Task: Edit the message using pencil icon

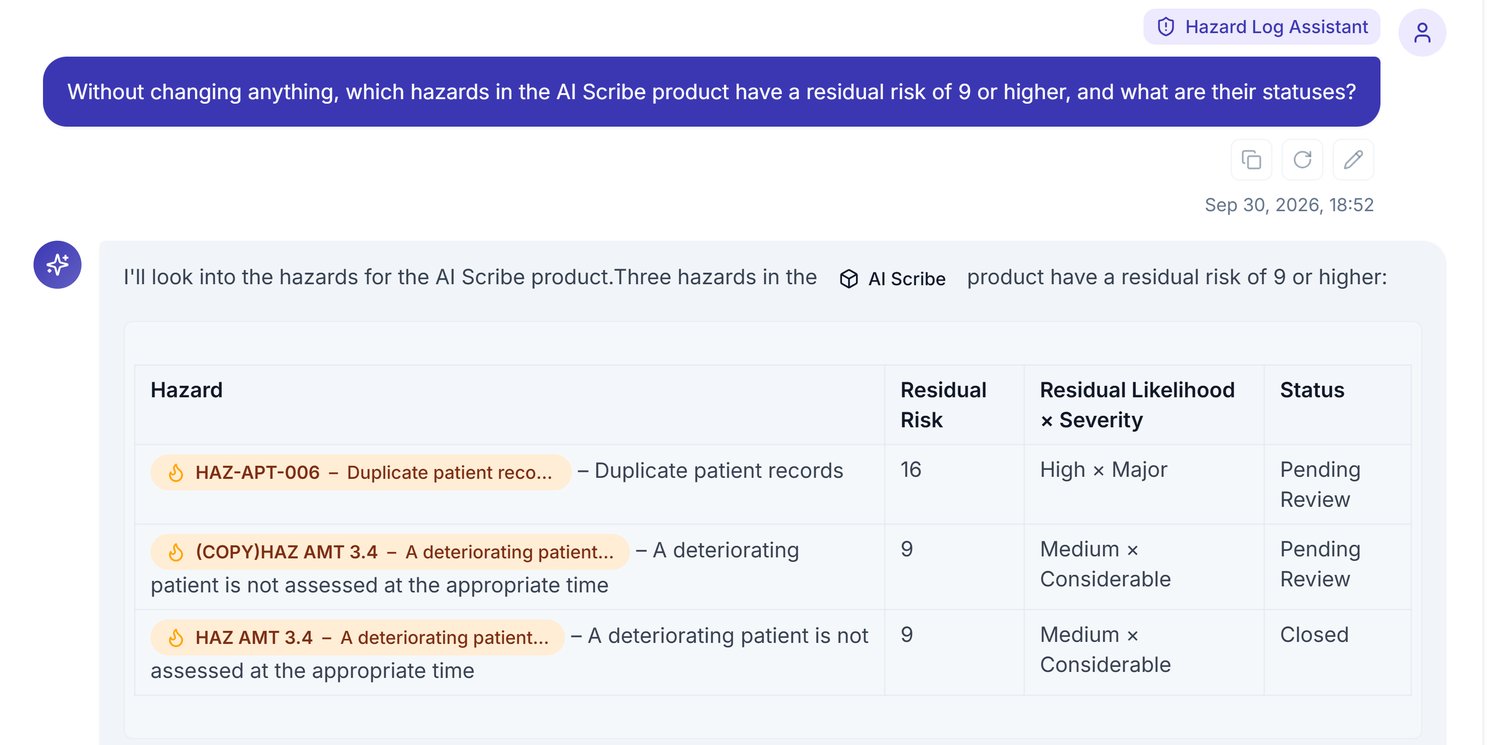Action: point(1353,160)
